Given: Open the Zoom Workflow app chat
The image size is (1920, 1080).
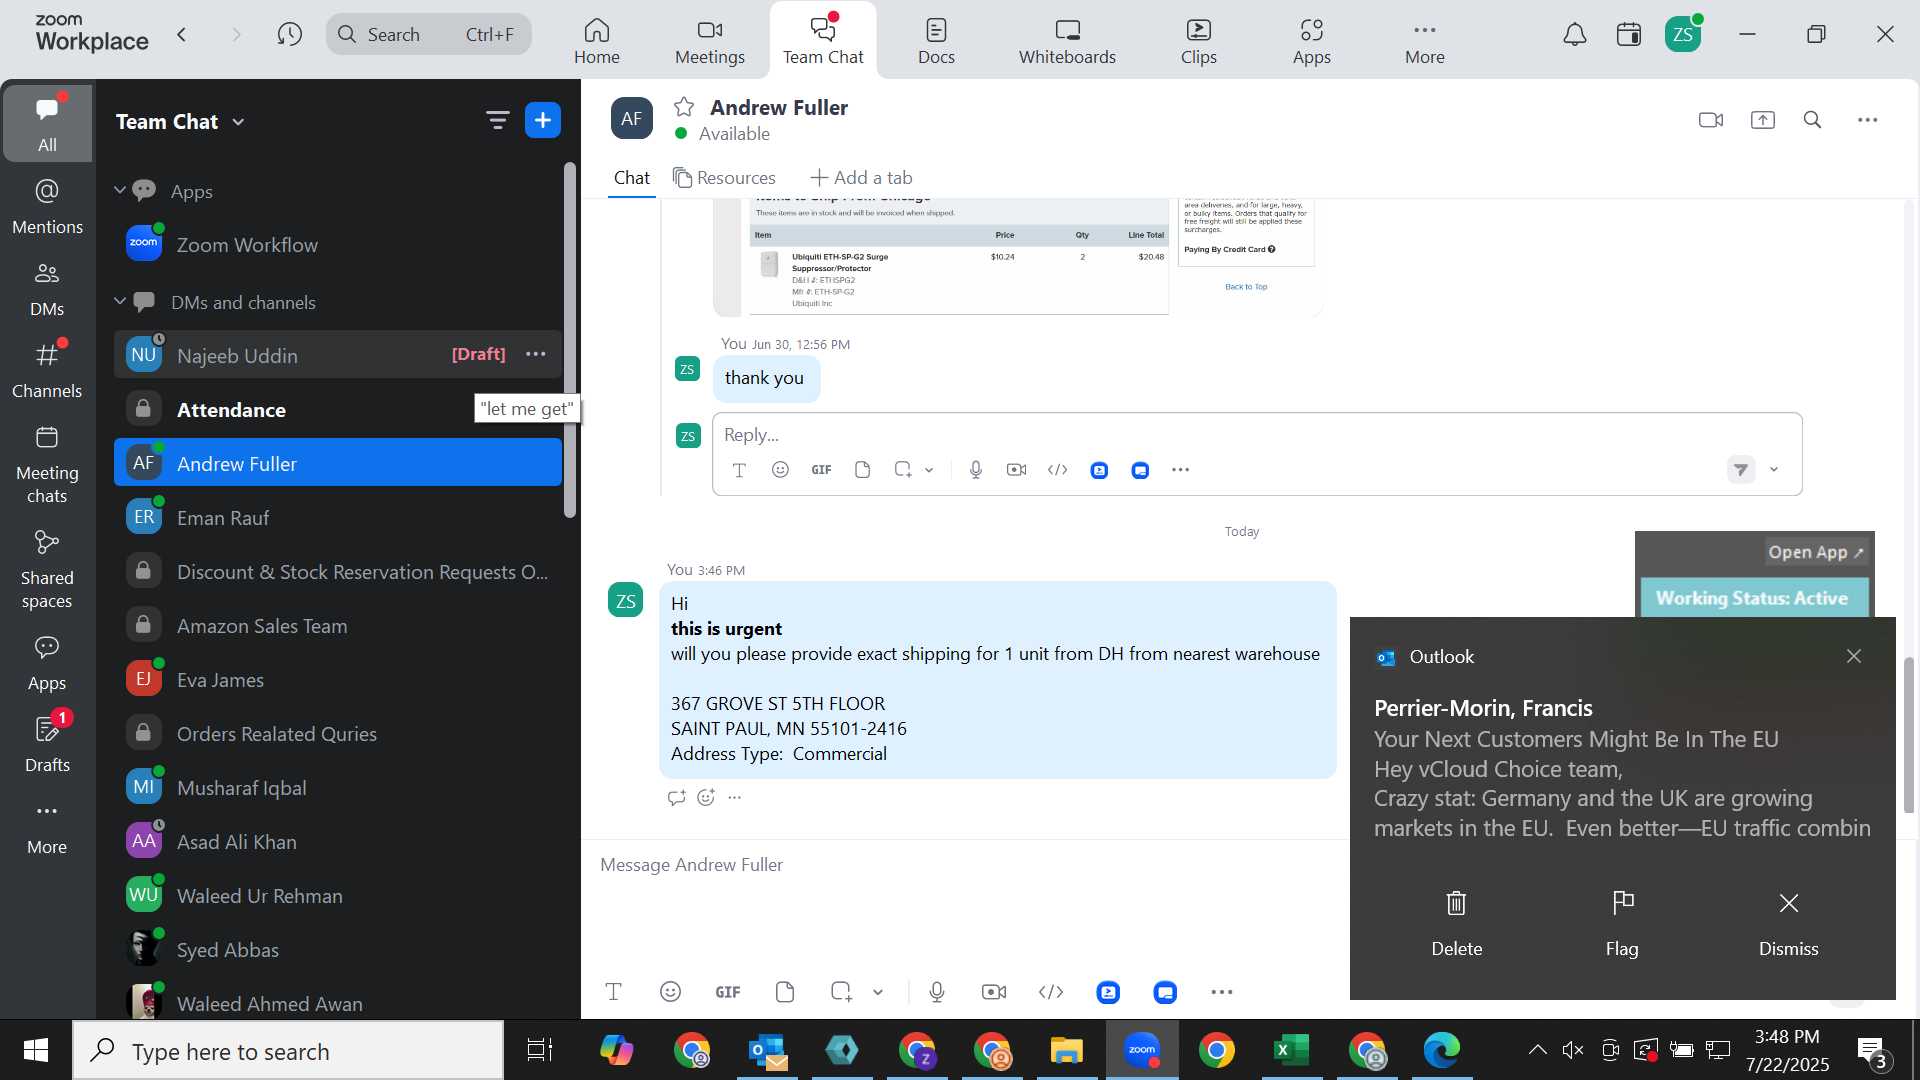Looking at the screenshot, I should point(338,244).
